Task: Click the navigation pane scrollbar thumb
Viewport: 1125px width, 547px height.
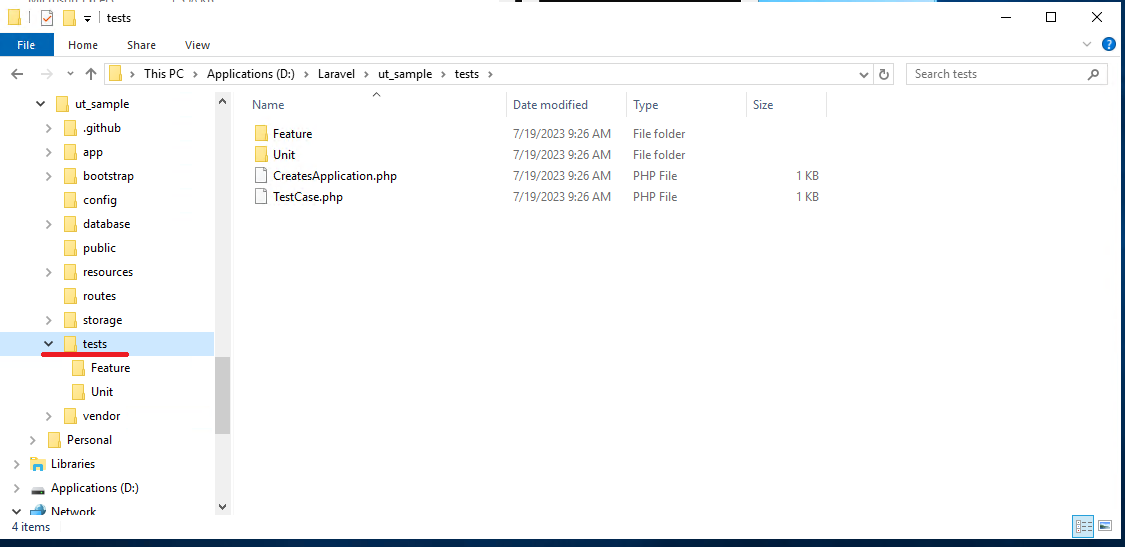Action: tap(222, 395)
